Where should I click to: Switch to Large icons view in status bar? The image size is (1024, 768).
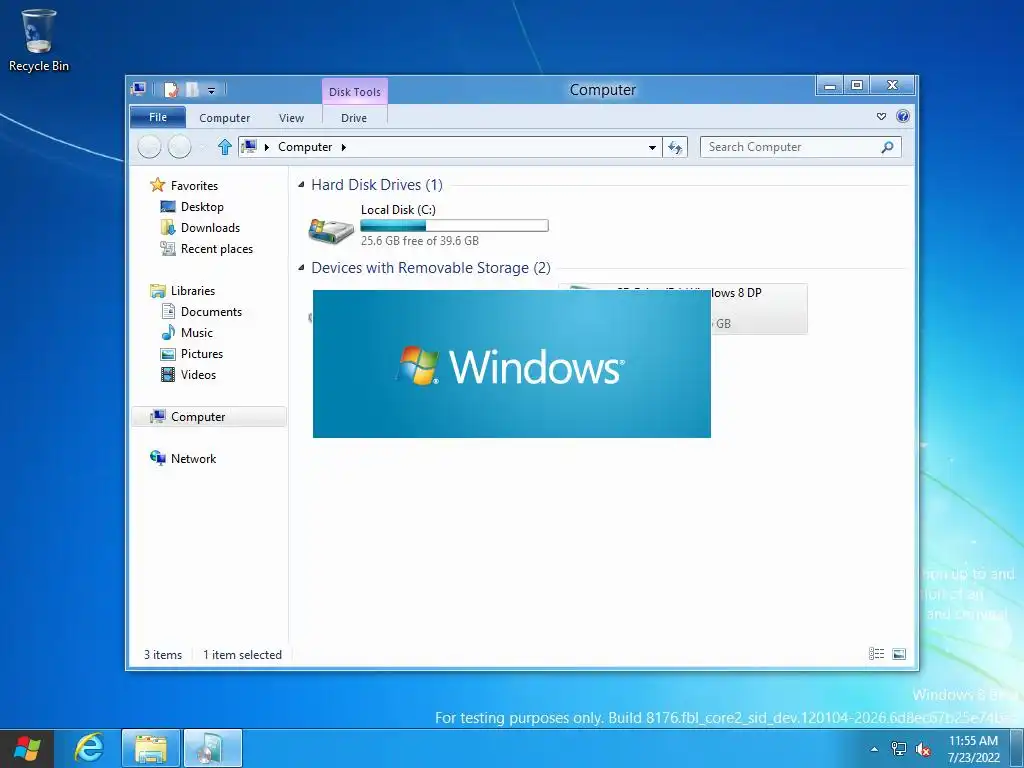(899, 654)
